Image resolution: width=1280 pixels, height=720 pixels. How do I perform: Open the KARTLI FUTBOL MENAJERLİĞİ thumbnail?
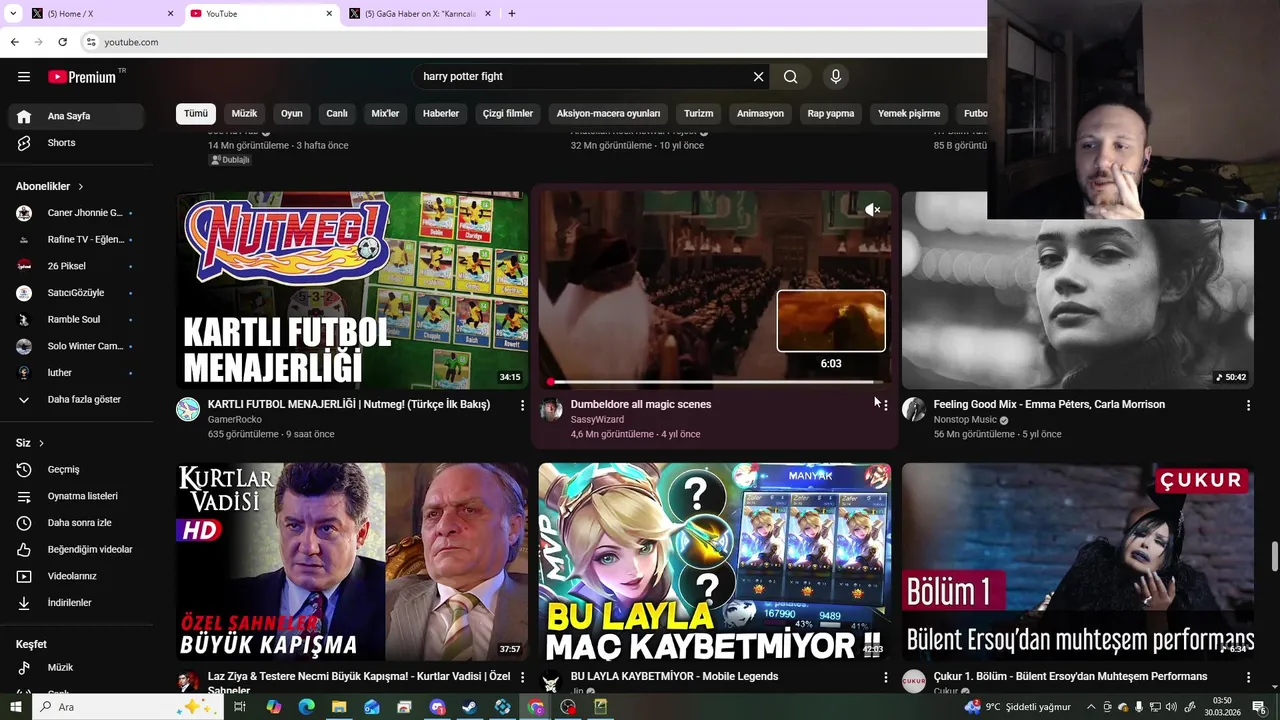tap(352, 290)
